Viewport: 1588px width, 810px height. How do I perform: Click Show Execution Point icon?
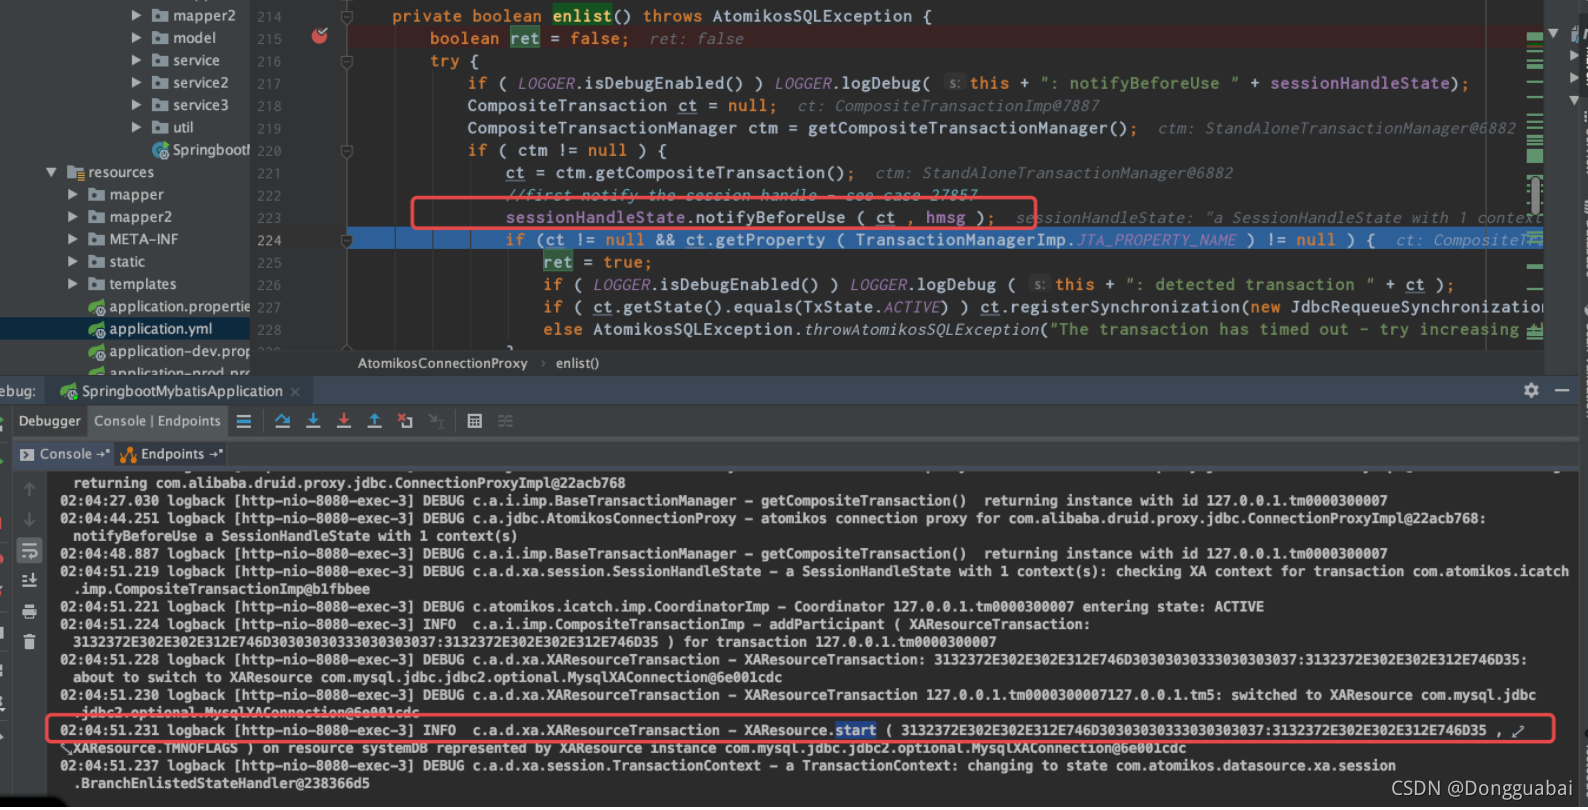click(x=244, y=422)
